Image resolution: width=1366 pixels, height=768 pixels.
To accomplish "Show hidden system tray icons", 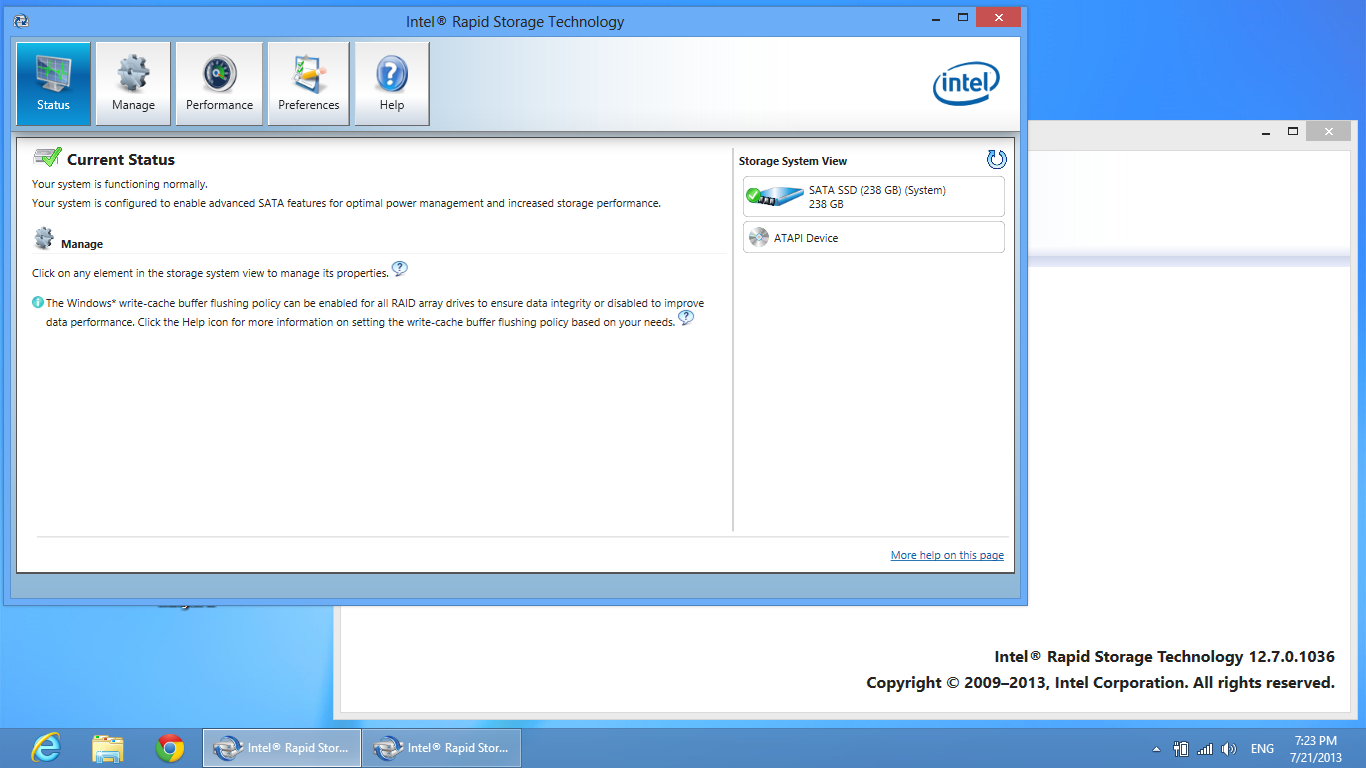I will [1157, 749].
